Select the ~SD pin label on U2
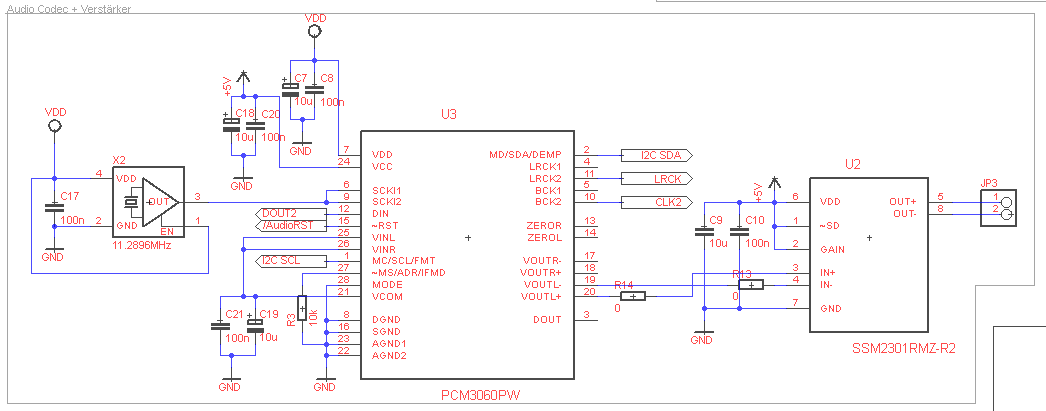This screenshot has height=411, width=1046. tap(828, 226)
